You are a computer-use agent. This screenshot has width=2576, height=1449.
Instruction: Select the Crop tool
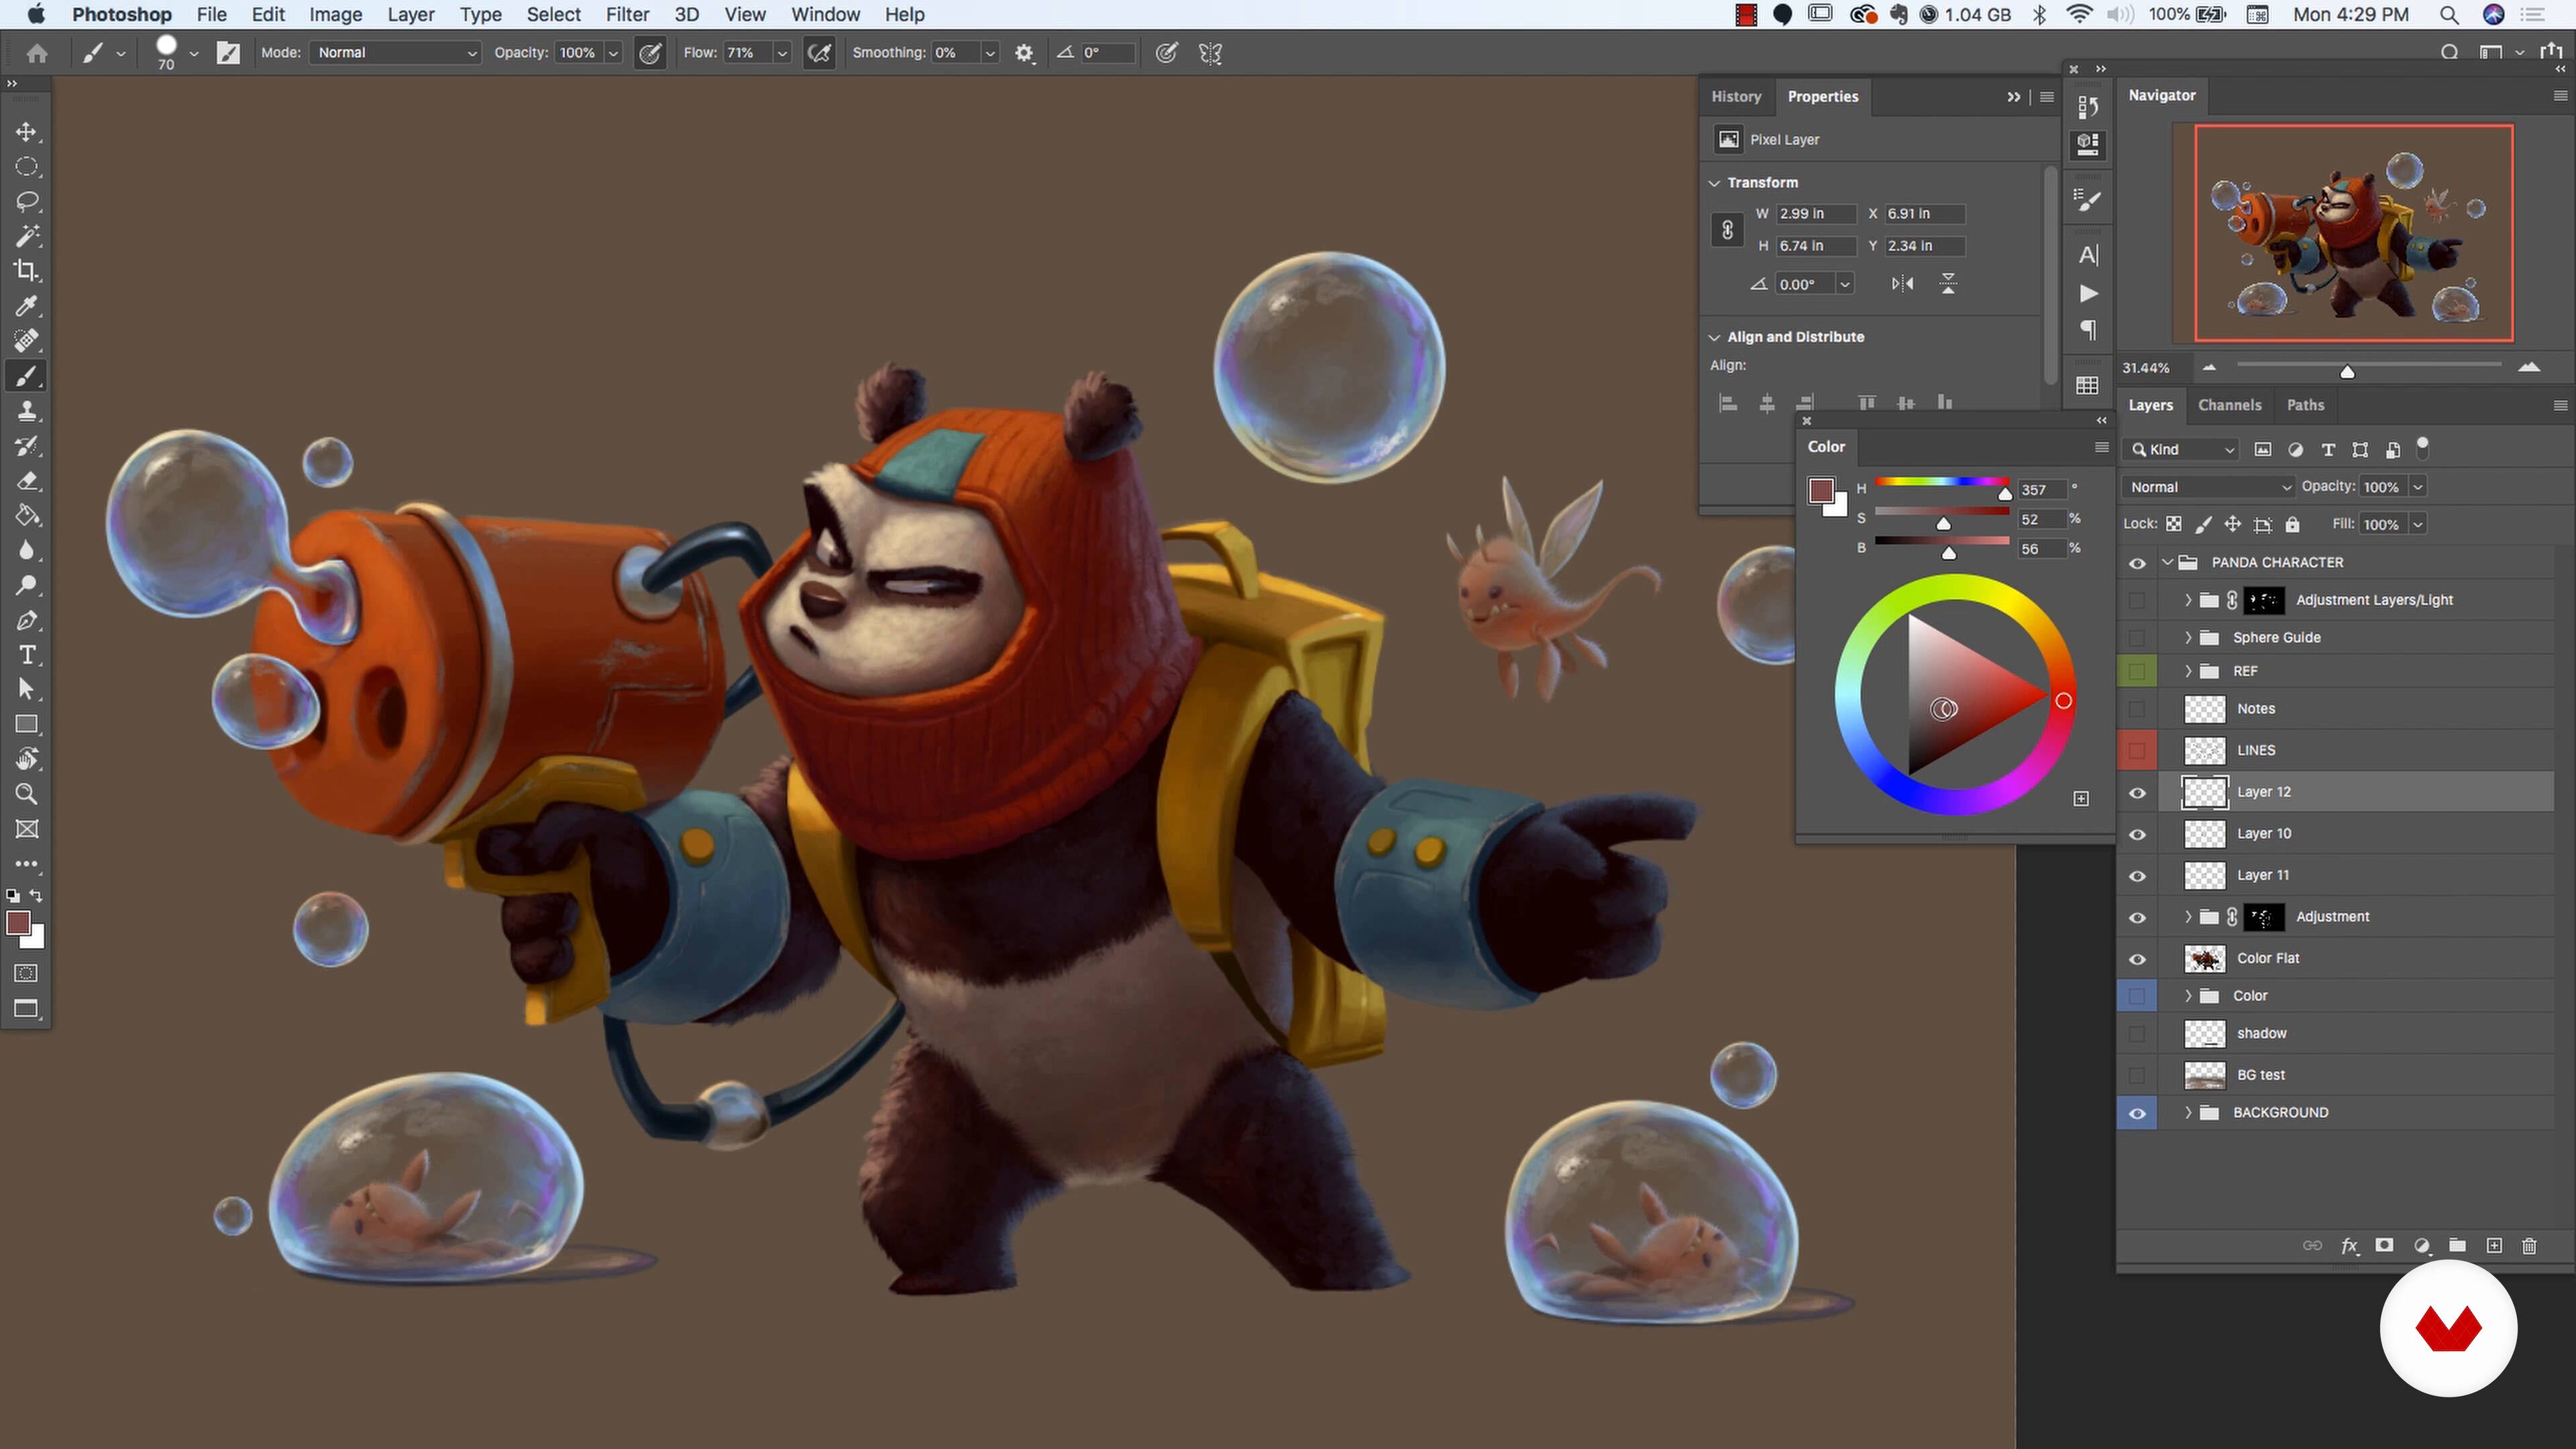(x=27, y=271)
